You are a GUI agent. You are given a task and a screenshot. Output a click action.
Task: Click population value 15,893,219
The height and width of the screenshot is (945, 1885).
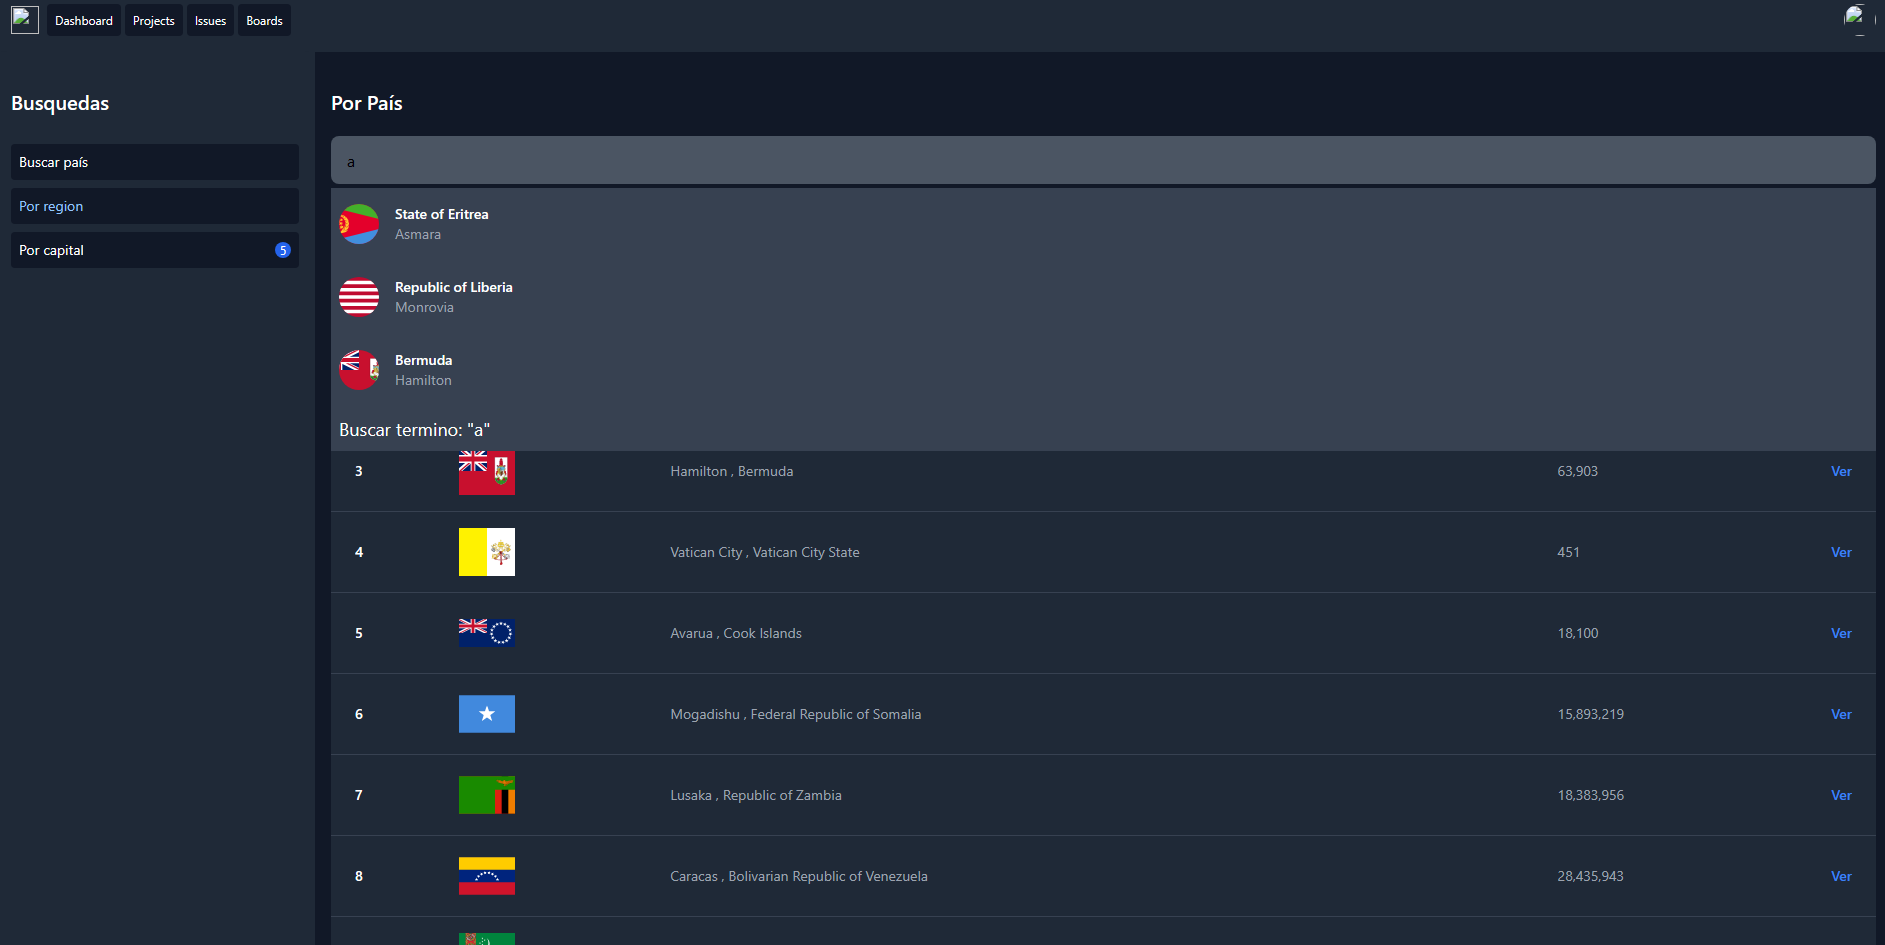coord(1591,714)
